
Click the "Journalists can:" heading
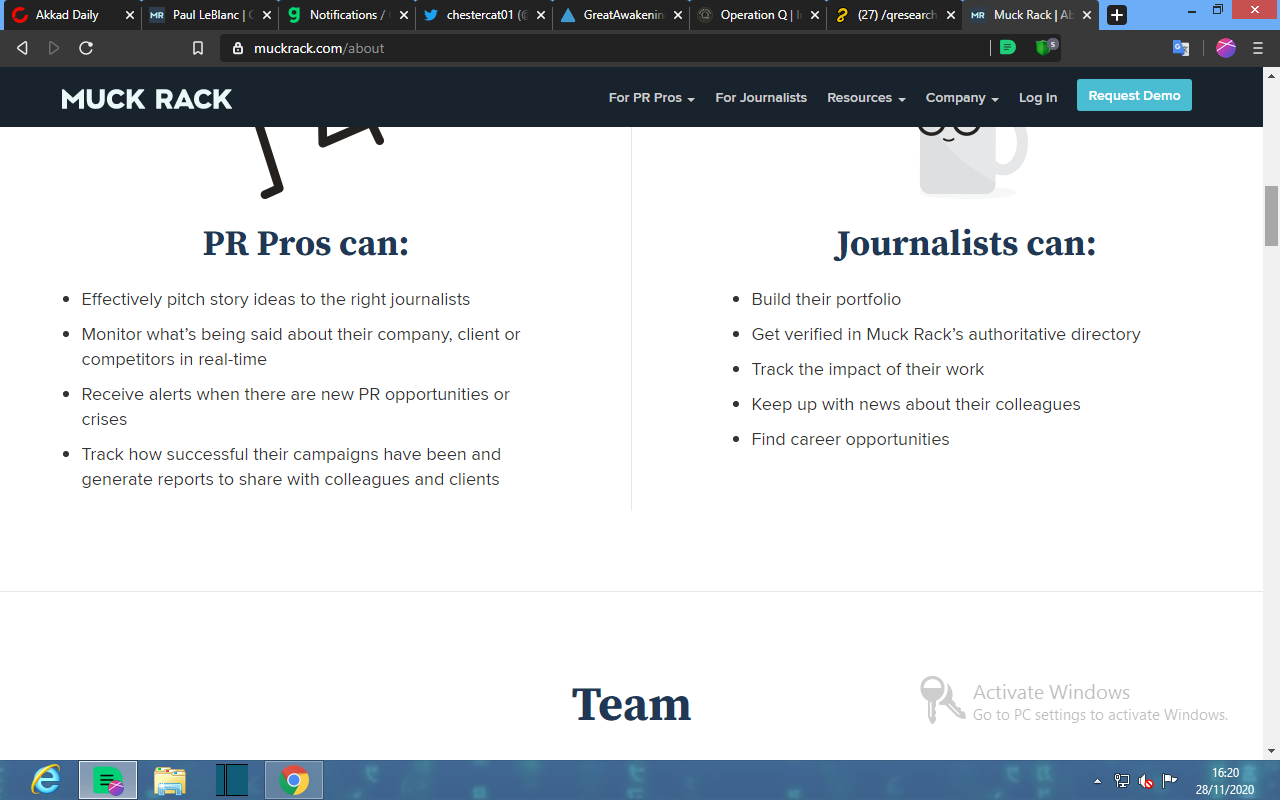point(966,243)
